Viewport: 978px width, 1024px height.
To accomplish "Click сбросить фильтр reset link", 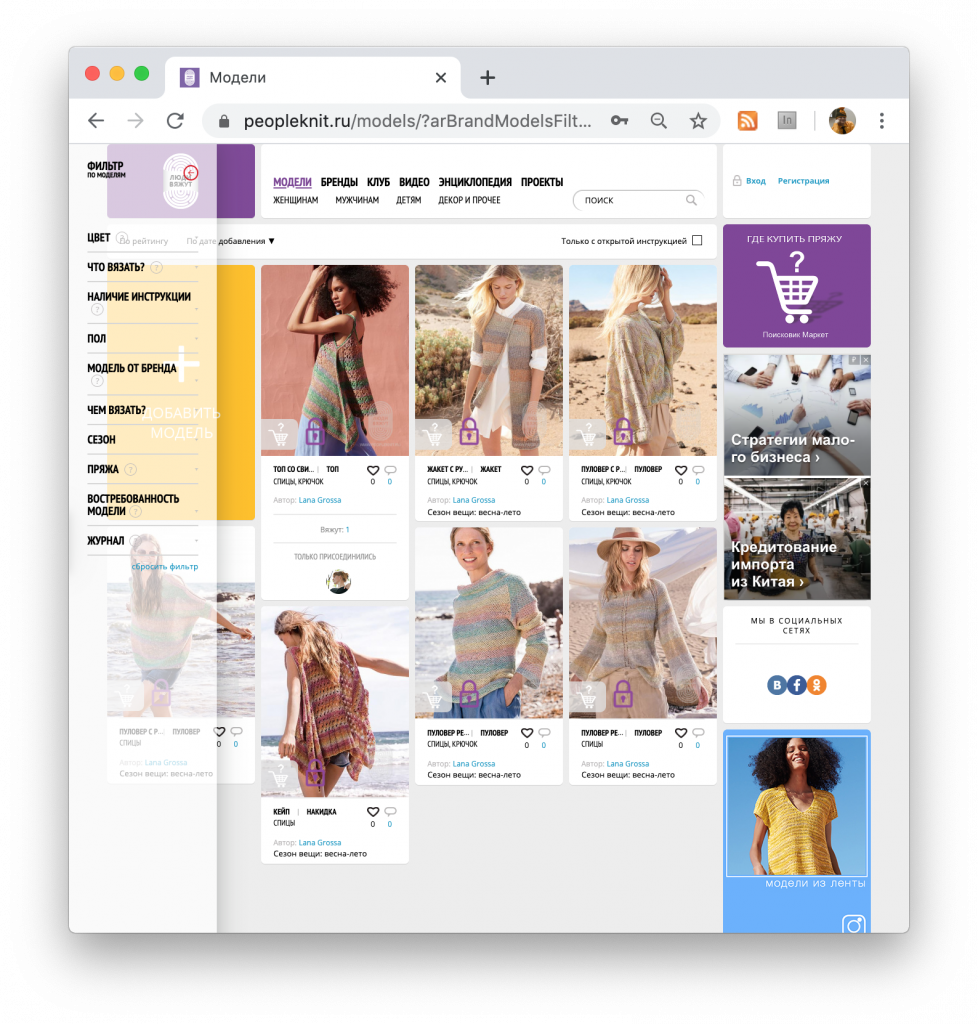I will tap(165, 566).
